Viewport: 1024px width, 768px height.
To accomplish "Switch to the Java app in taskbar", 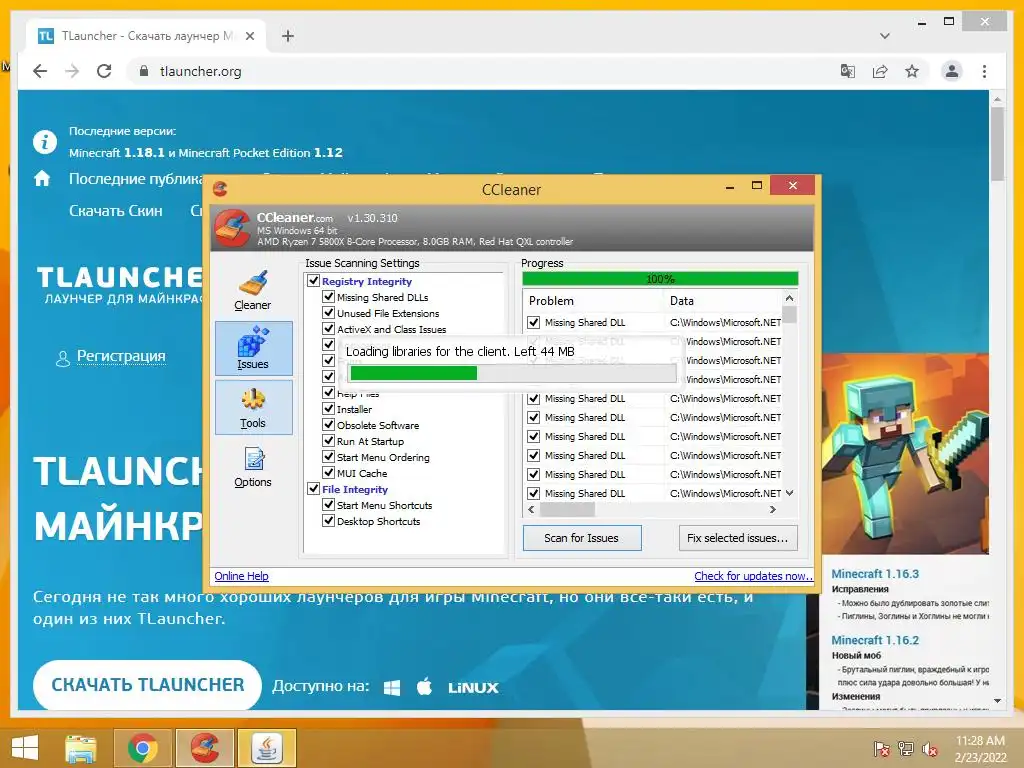I will (266, 748).
